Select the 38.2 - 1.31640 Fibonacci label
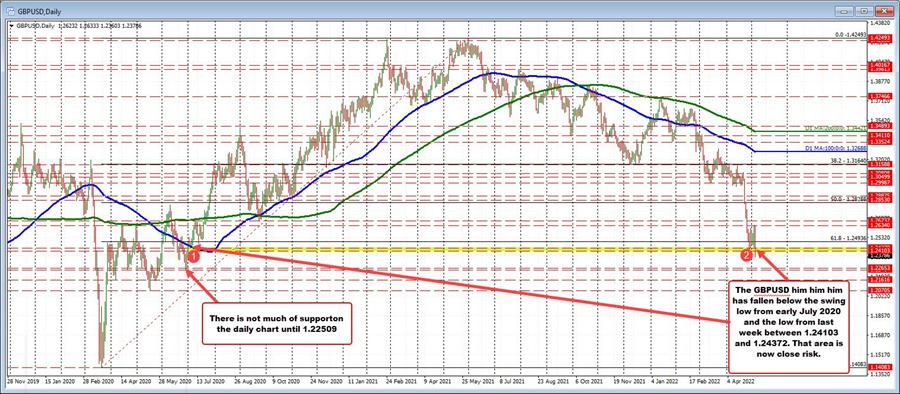 (x=849, y=160)
